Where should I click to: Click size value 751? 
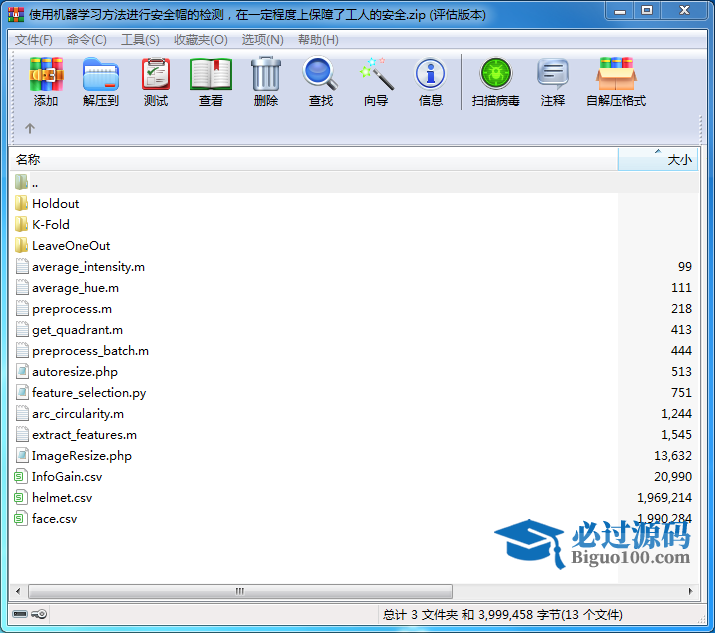pyautogui.click(x=681, y=393)
